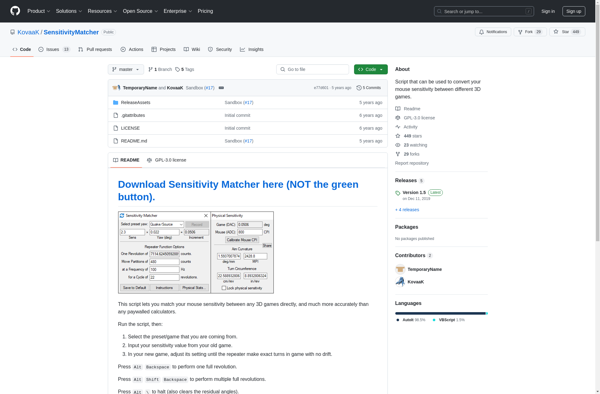This screenshot has height=394, width=600.
Task: Go to the GitHub homepage logo
Action: (x=15, y=11)
